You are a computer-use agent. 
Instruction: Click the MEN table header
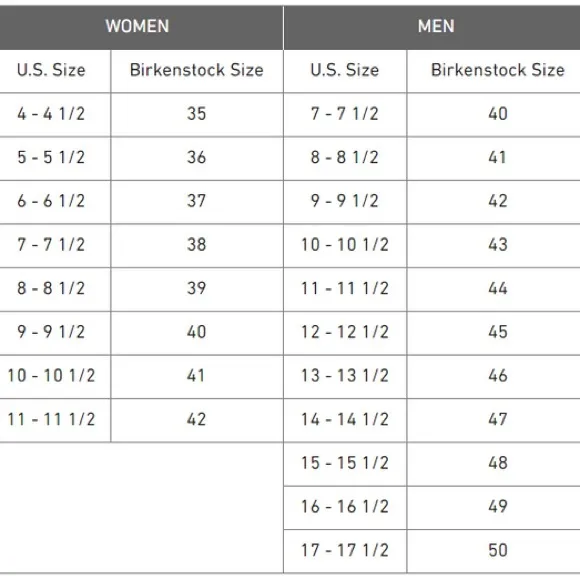click(x=432, y=27)
